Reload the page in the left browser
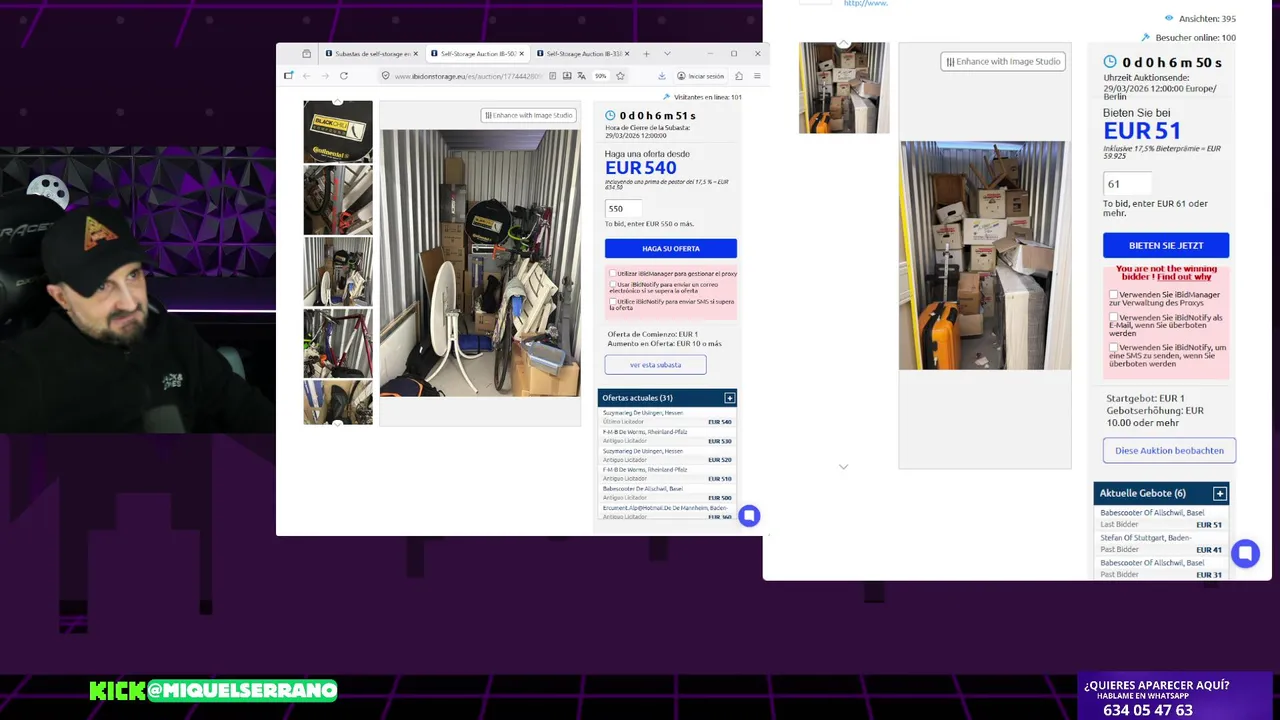The width and height of the screenshot is (1280, 720). point(344,76)
